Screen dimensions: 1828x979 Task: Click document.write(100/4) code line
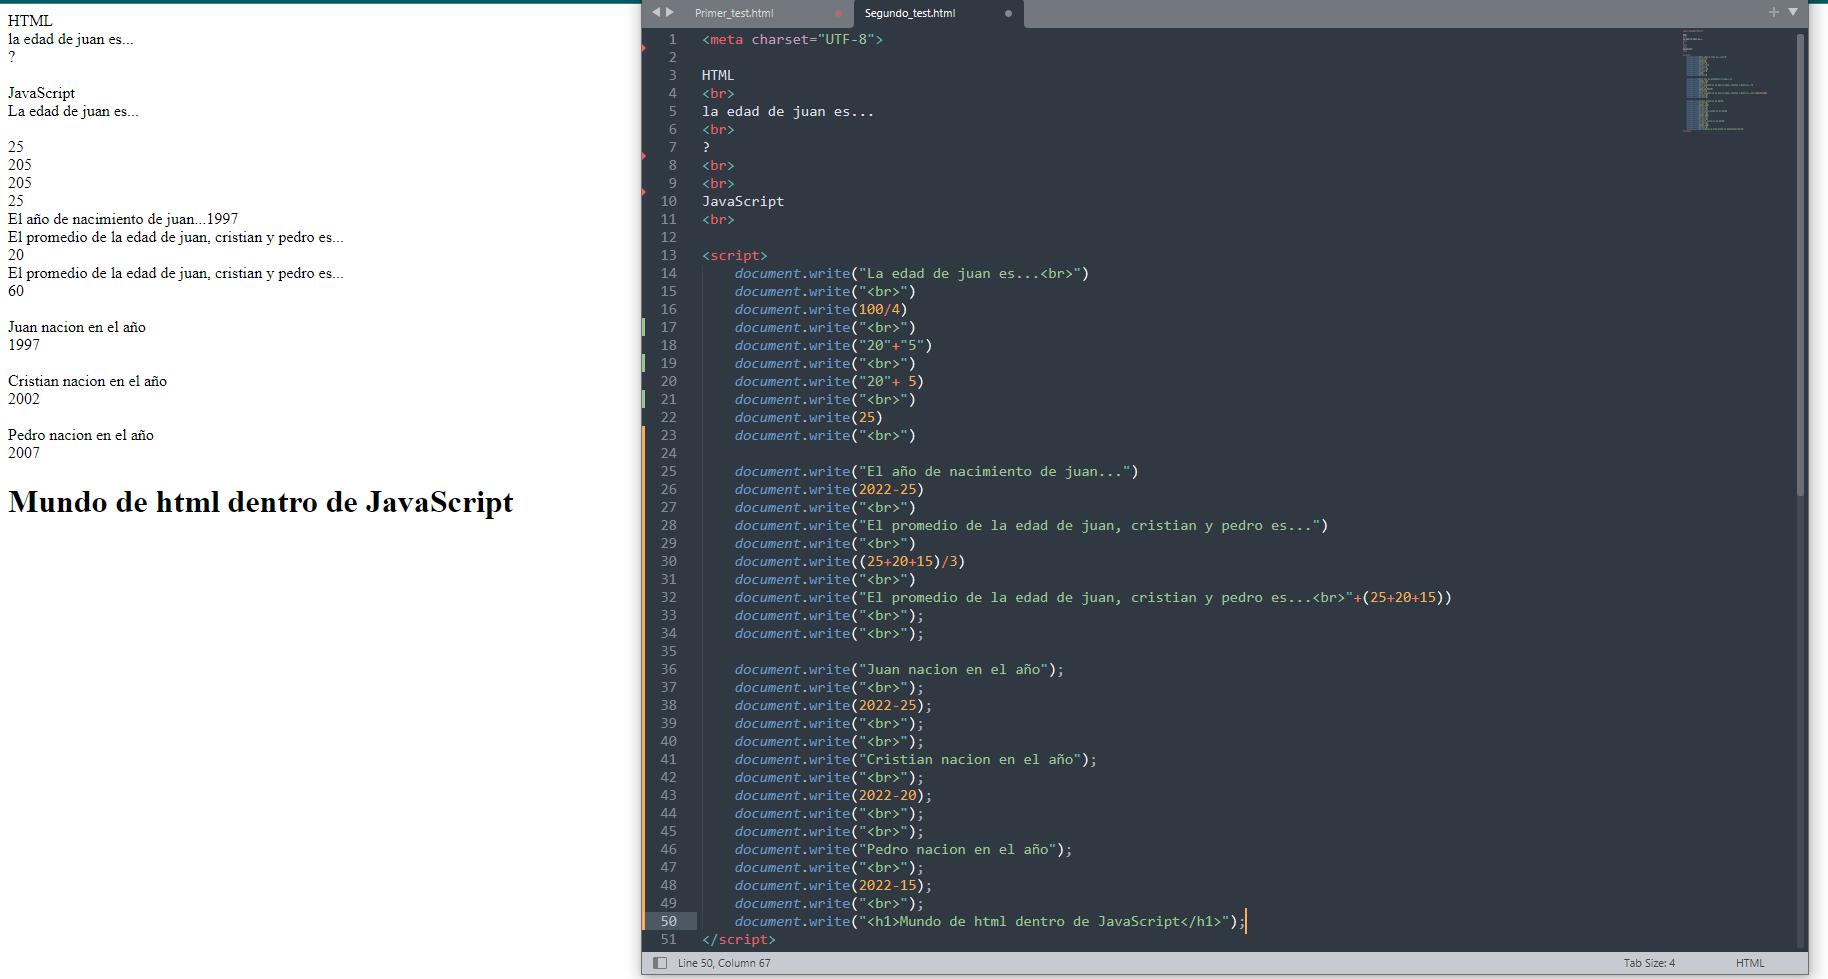(x=820, y=309)
